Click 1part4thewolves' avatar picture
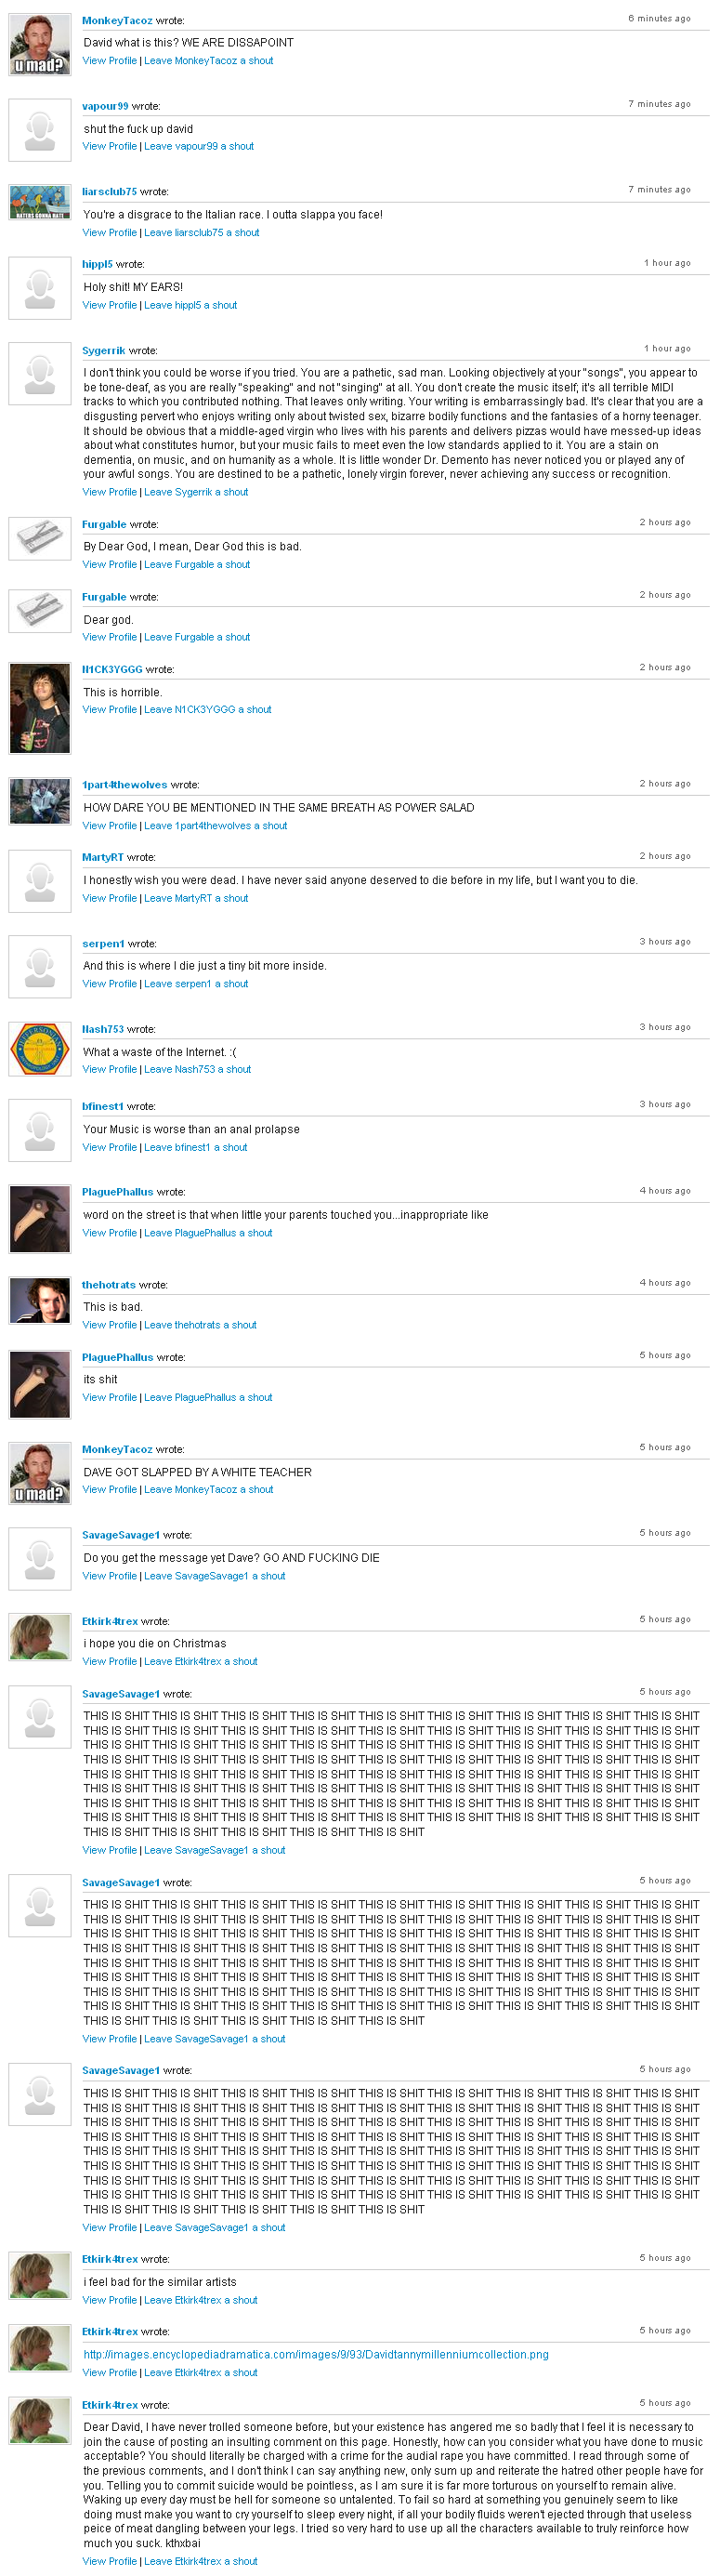Viewport: 720px width, 2576px height. click(x=40, y=801)
